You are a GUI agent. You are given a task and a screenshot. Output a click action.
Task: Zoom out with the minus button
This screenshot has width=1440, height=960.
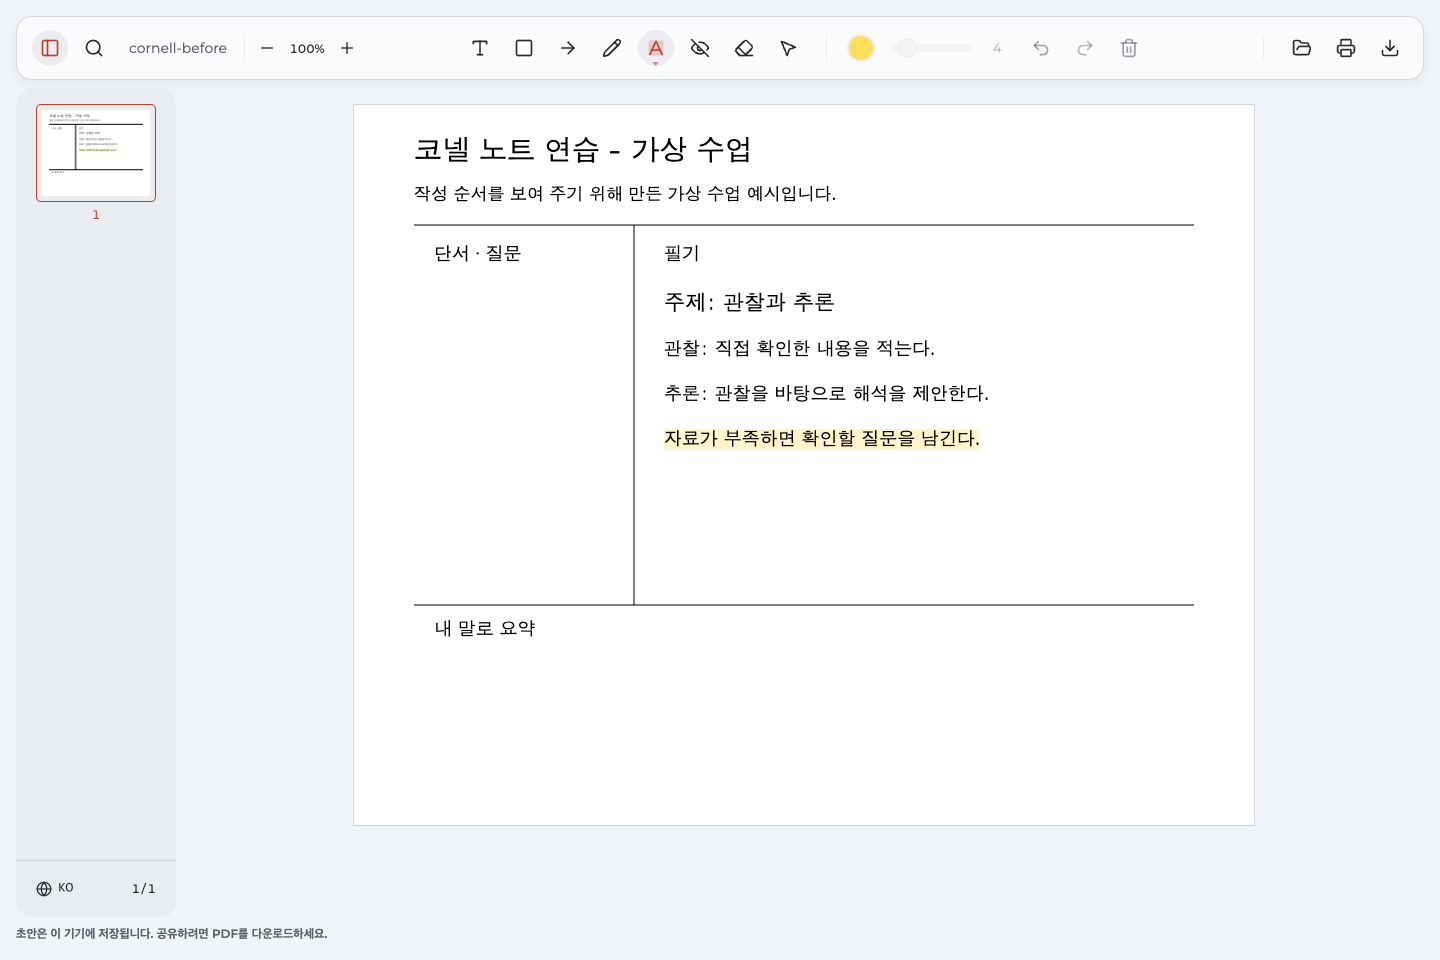pos(267,48)
